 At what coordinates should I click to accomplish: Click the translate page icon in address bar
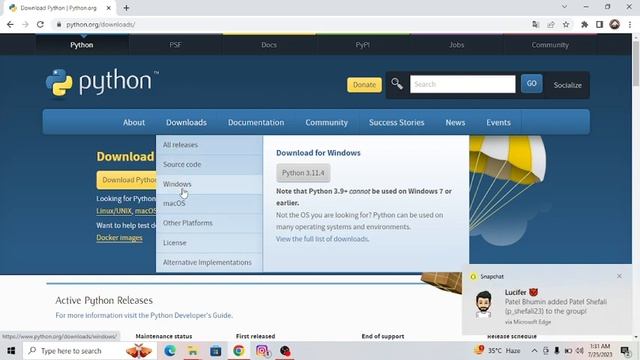click(536, 24)
